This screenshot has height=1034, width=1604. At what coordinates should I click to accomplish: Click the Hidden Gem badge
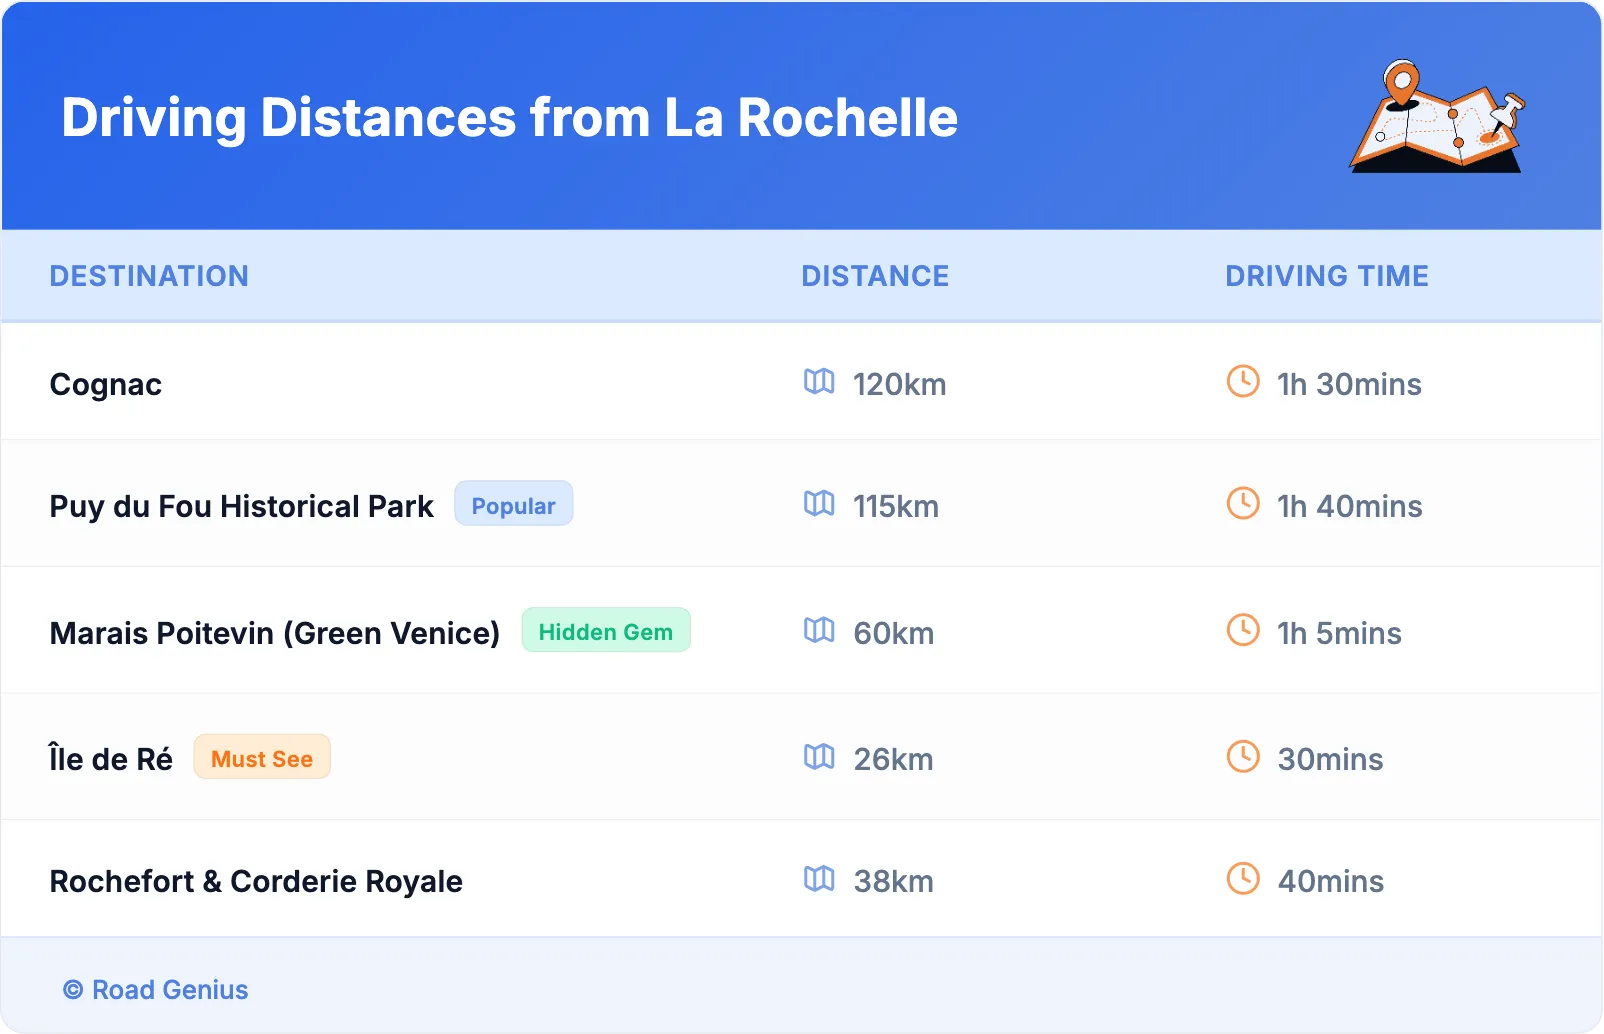(606, 630)
